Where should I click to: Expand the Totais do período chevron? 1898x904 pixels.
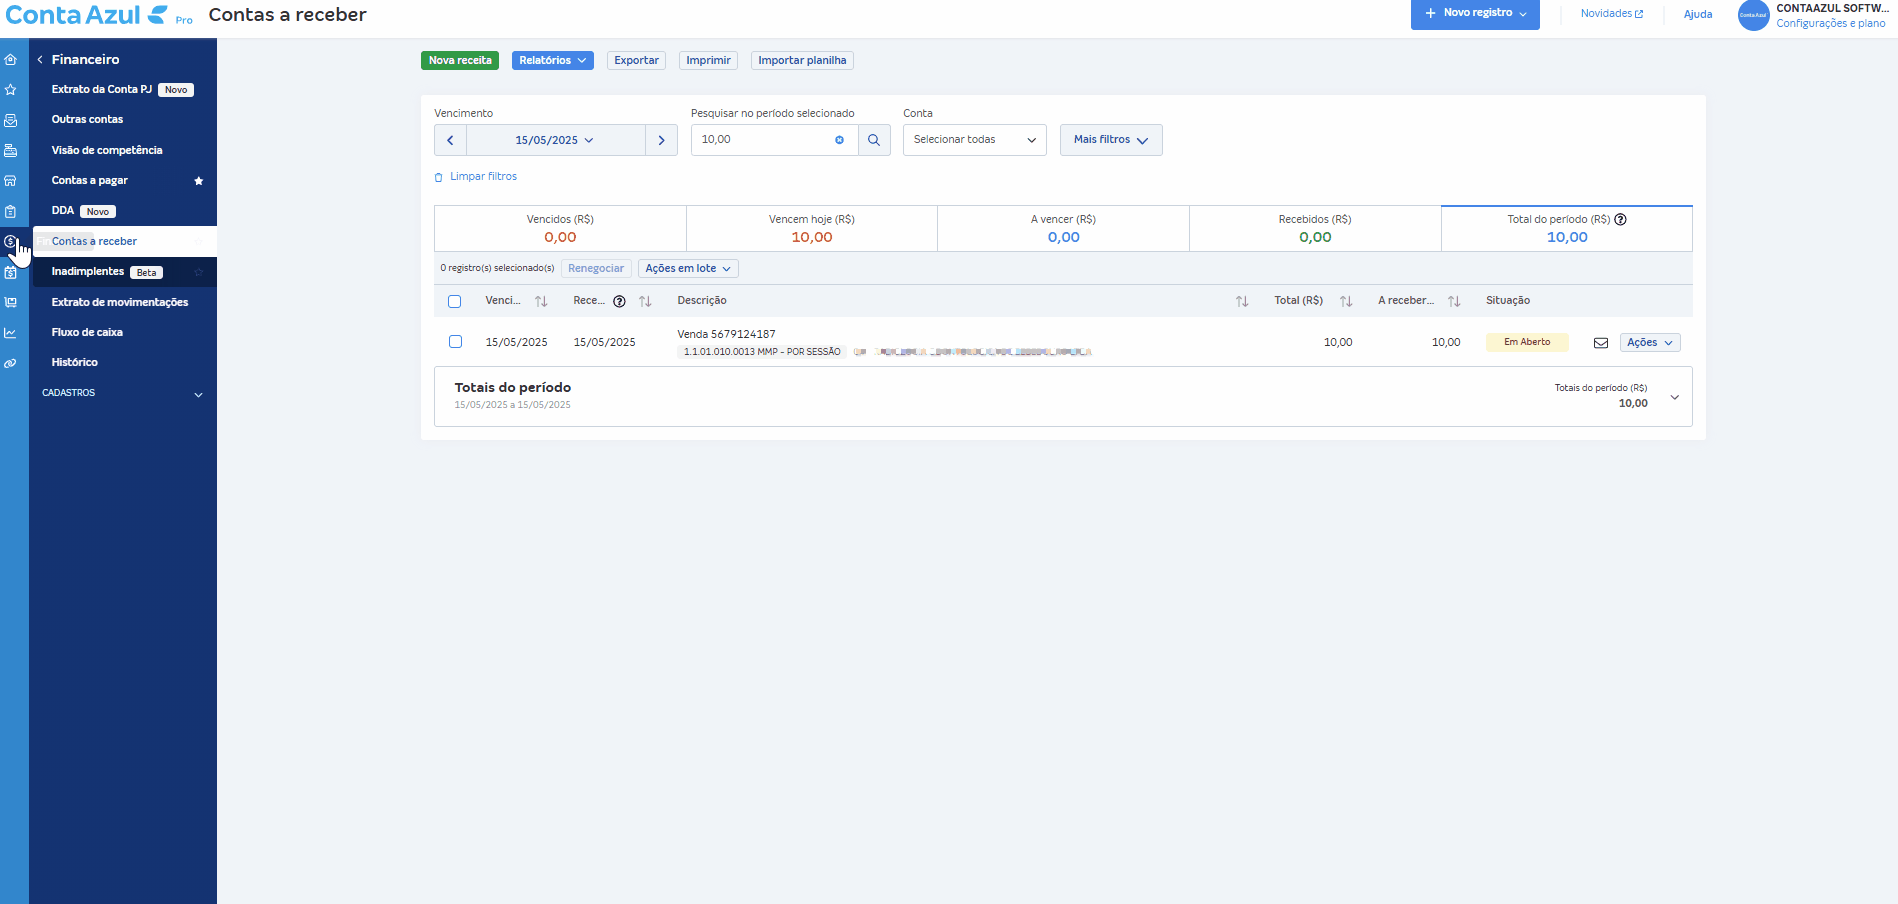[x=1675, y=397]
